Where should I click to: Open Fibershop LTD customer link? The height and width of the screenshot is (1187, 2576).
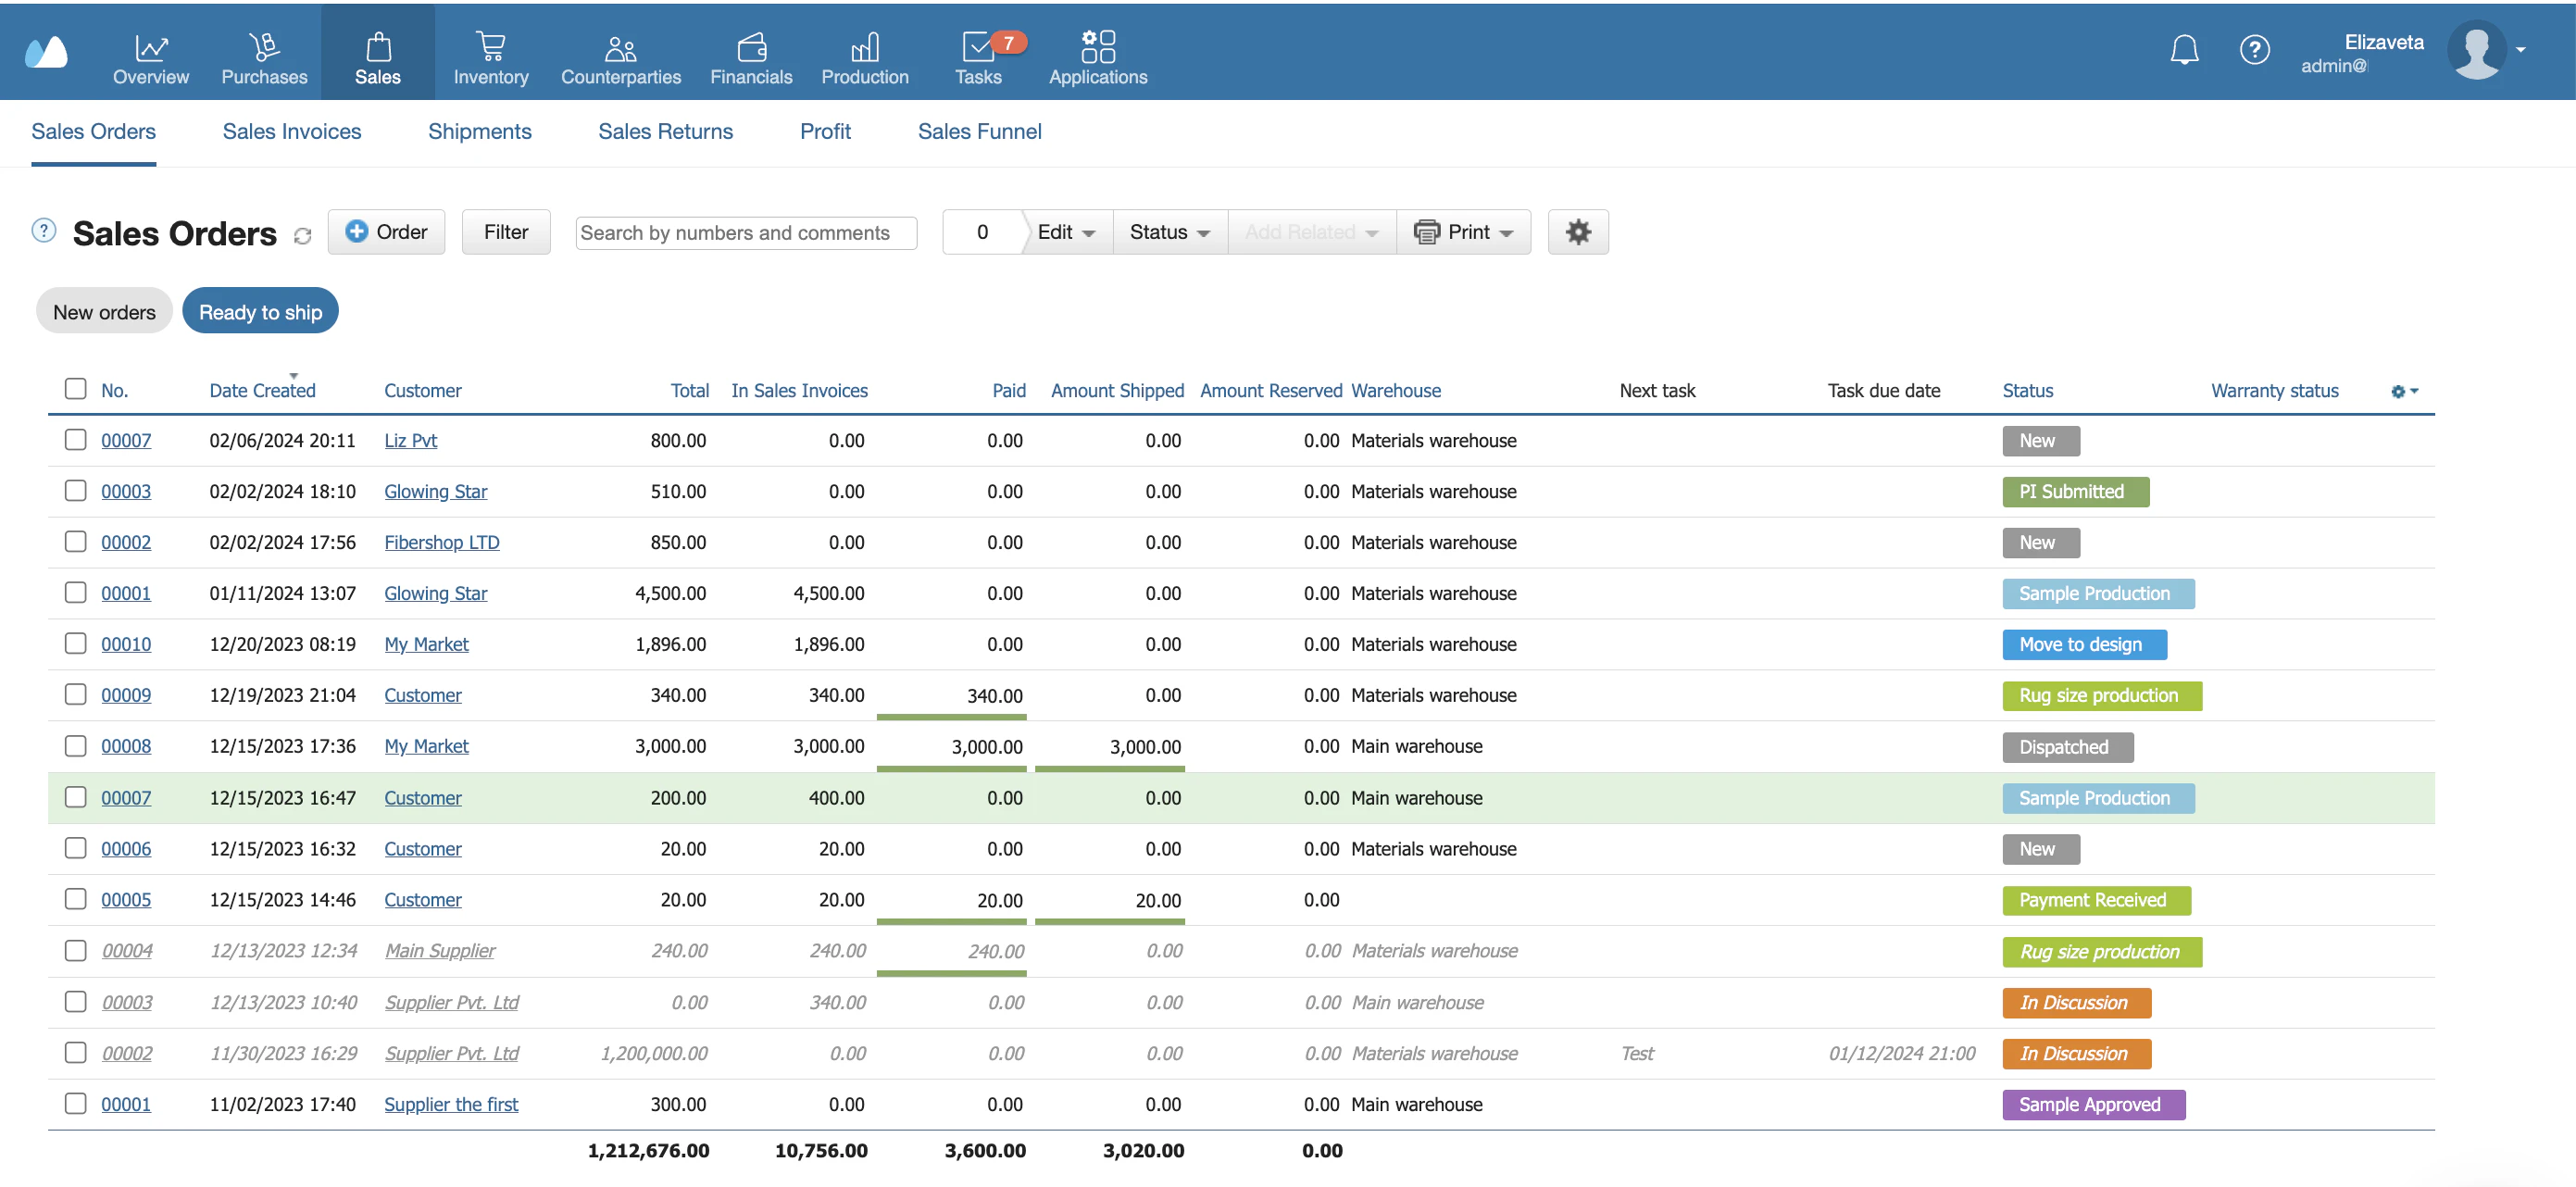tap(441, 542)
